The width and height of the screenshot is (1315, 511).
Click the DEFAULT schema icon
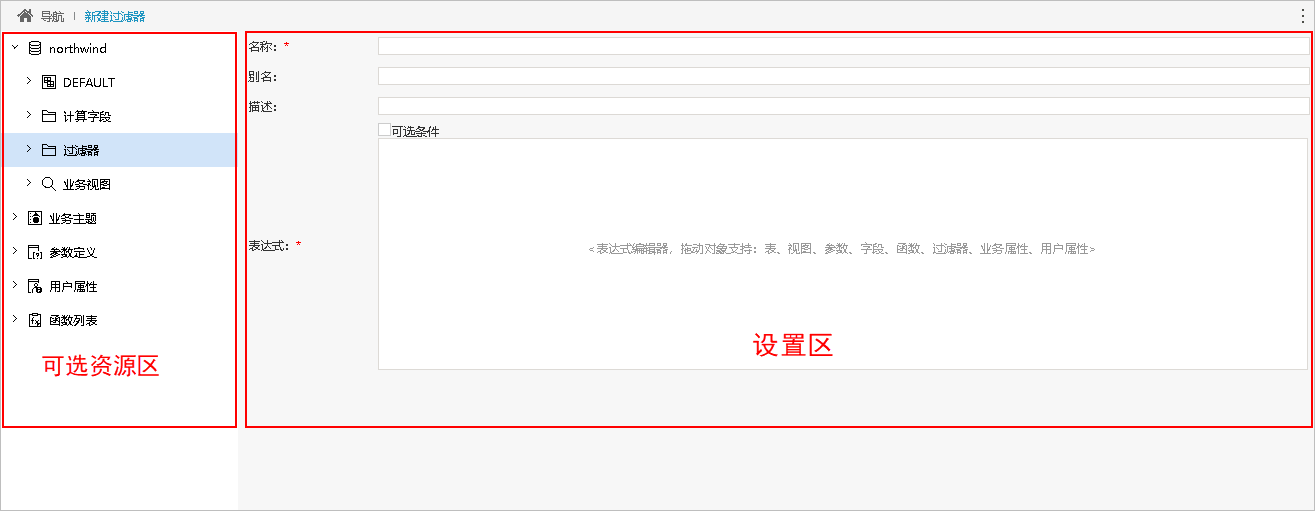click(x=49, y=82)
